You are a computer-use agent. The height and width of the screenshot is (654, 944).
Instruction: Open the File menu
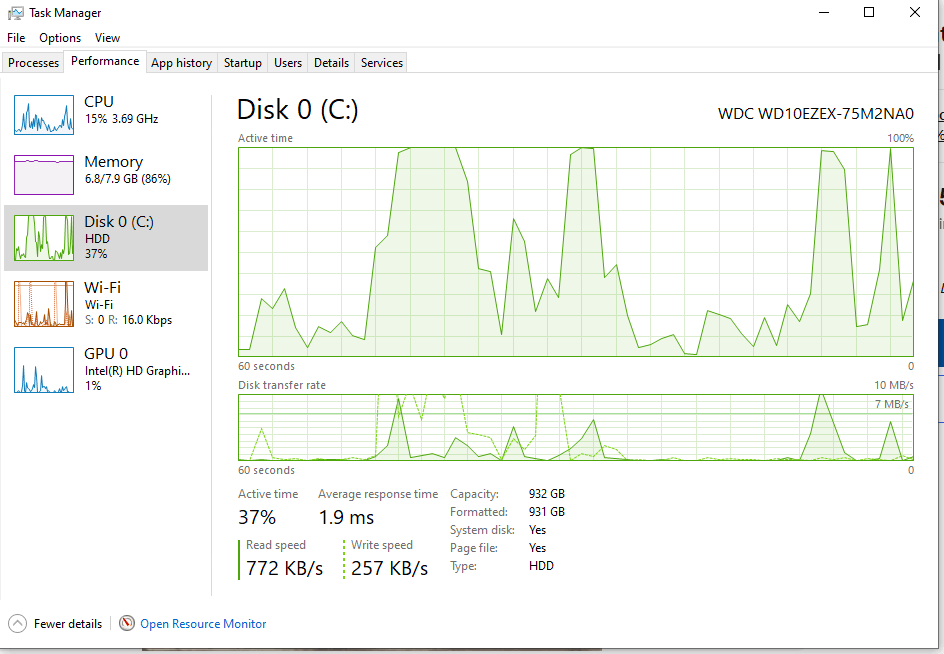coord(16,37)
